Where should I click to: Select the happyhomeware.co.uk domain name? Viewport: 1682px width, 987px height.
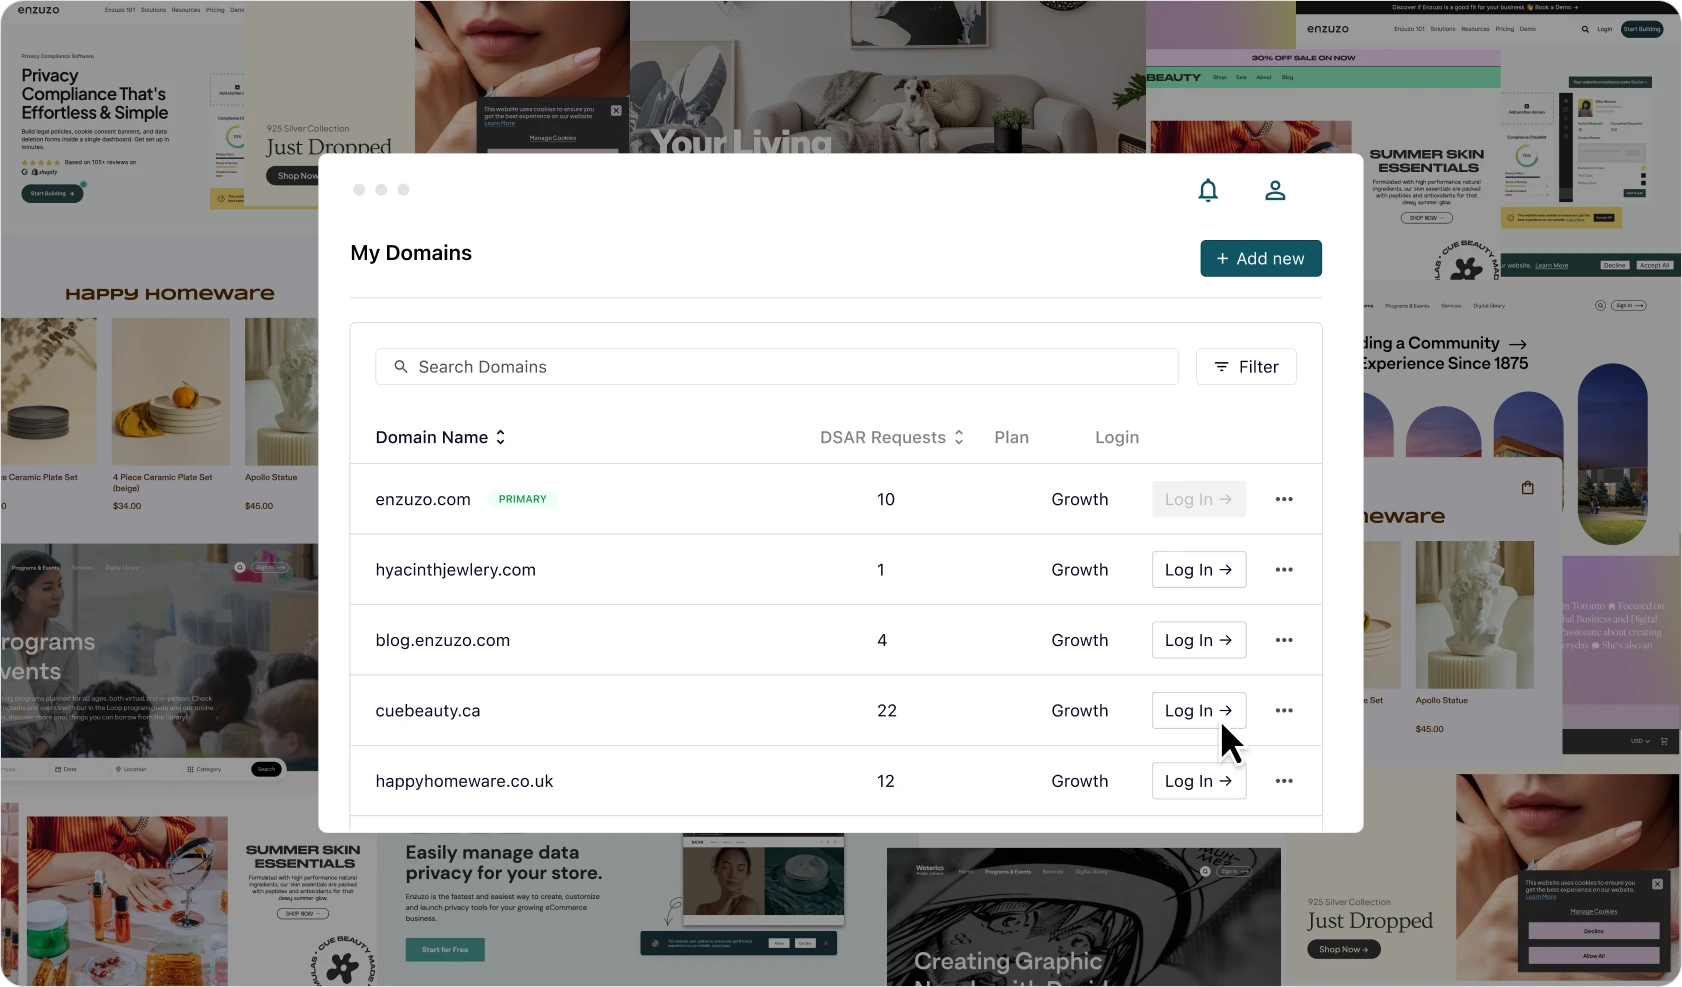pyautogui.click(x=464, y=781)
